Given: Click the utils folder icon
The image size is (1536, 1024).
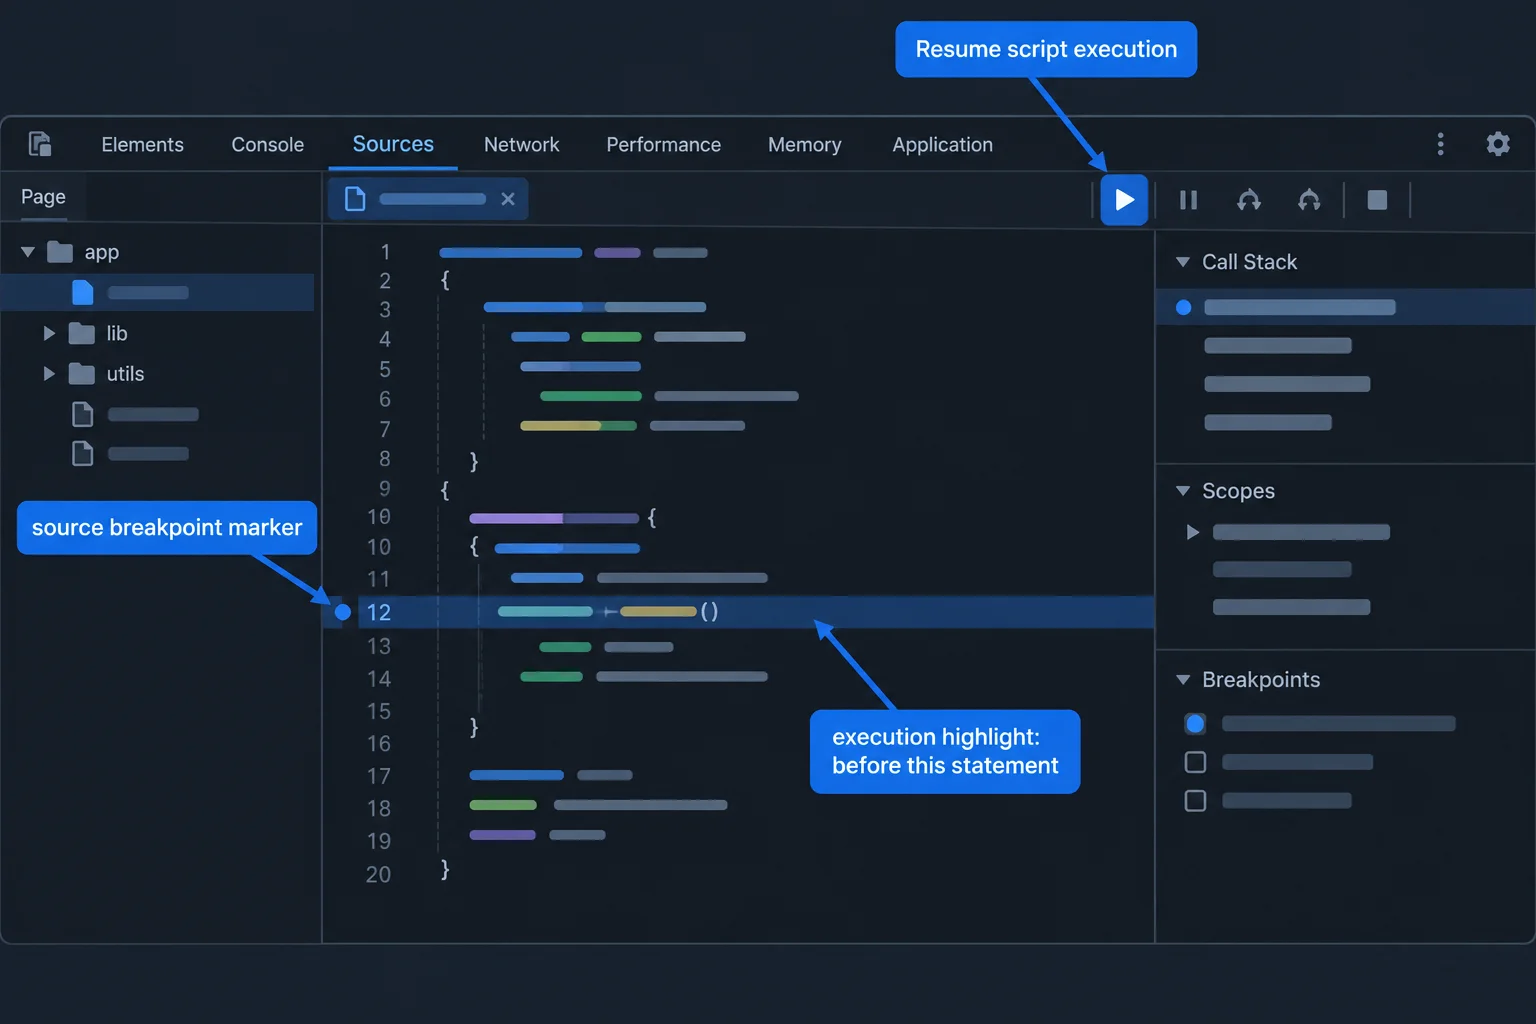Looking at the screenshot, I should click(81, 374).
